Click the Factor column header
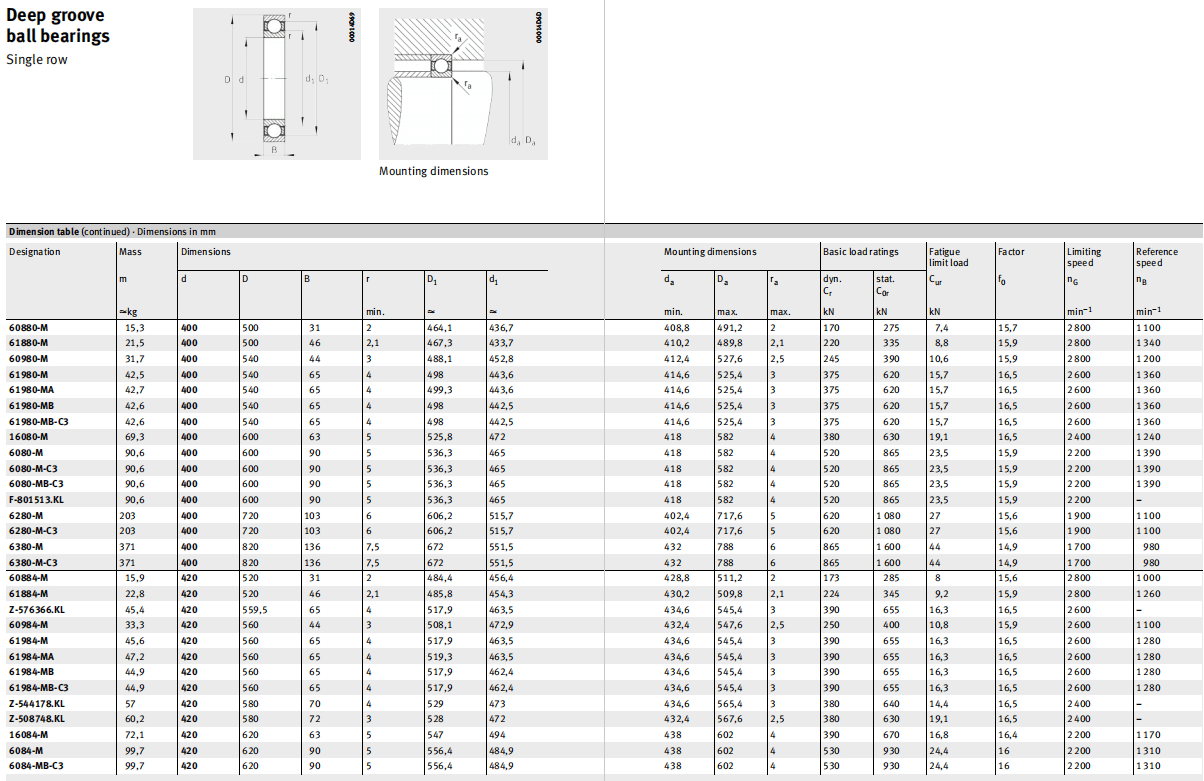 coord(1011,252)
